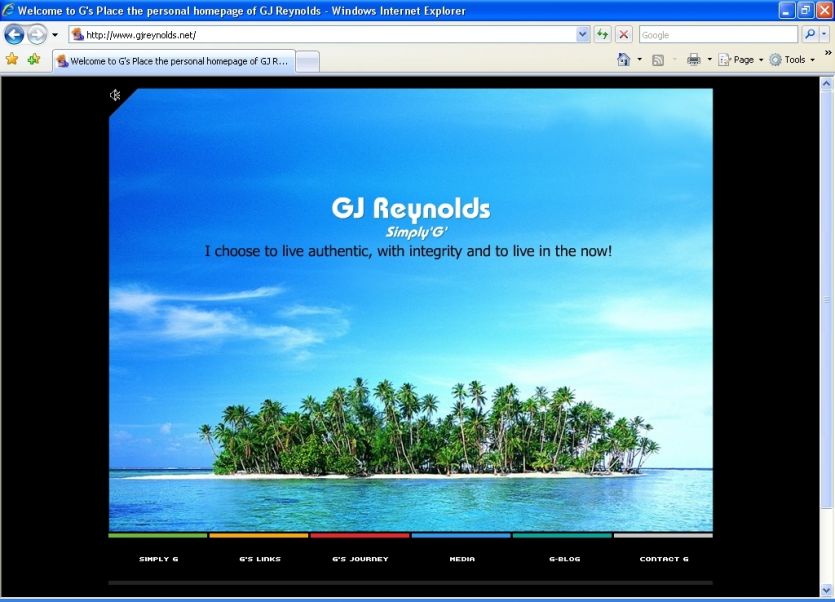Click in the Google search field
The height and width of the screenshot is (602, 835).
pos(718,34)
